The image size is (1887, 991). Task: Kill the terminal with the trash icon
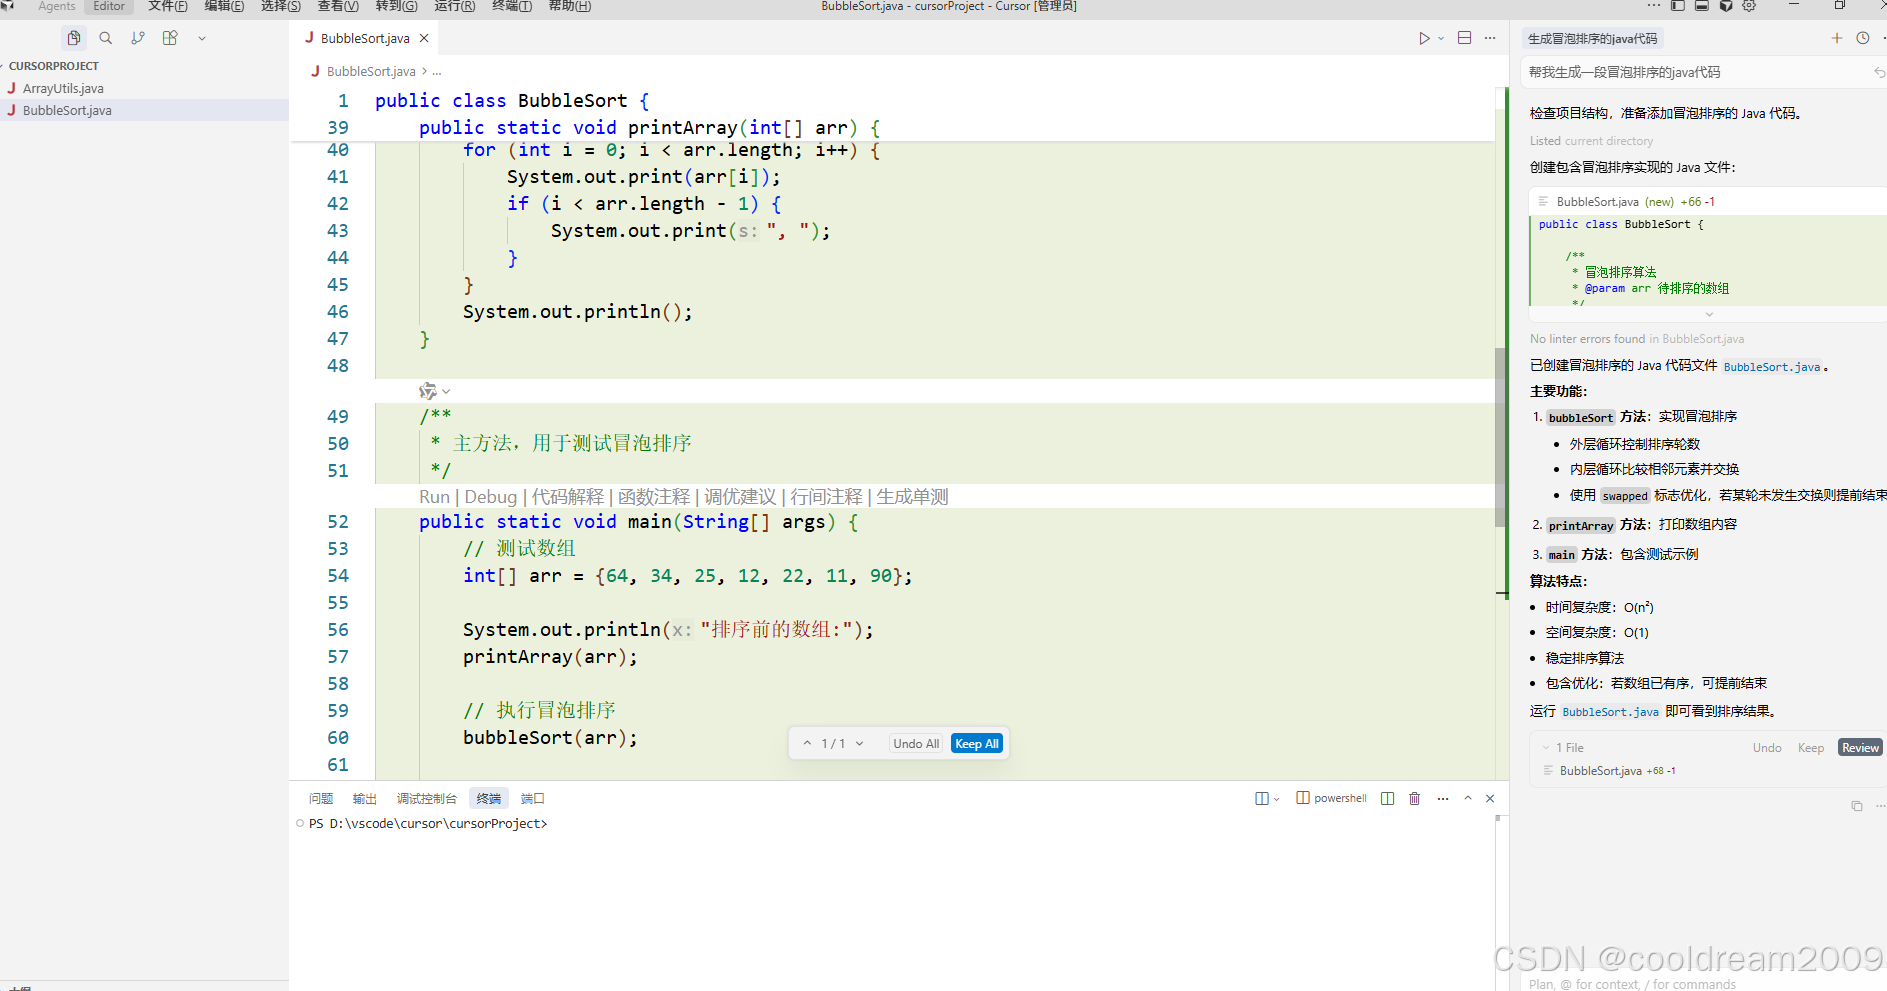1414,798
